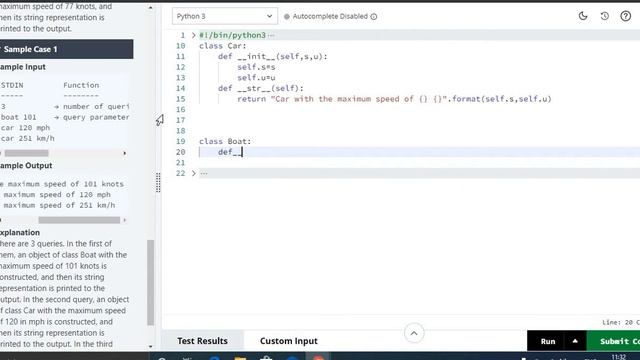Click the panel divider drag handle dots

coord(158,182)
